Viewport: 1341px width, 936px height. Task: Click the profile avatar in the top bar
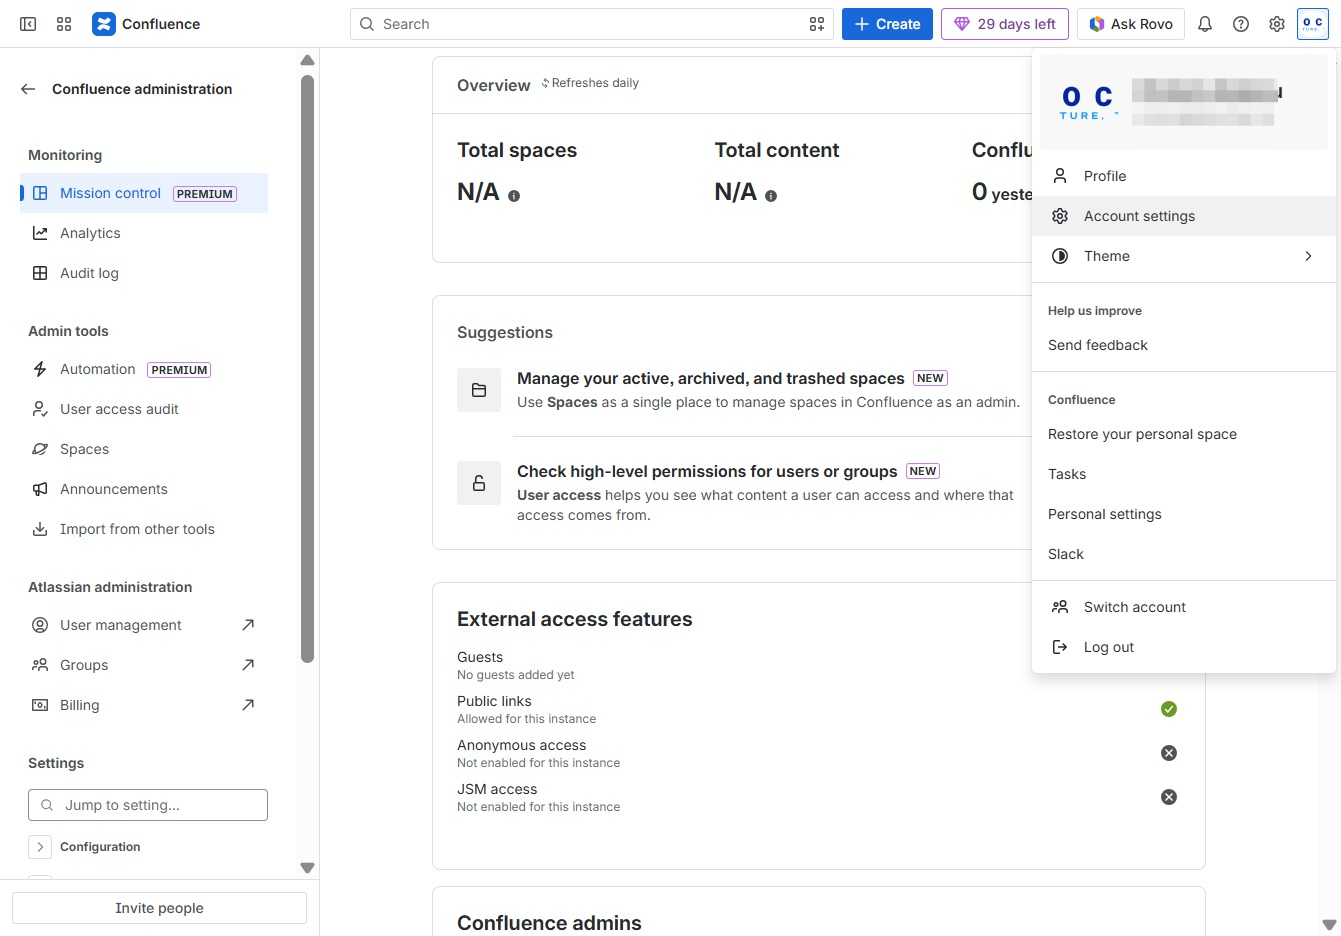click(x=1313, y=24)
